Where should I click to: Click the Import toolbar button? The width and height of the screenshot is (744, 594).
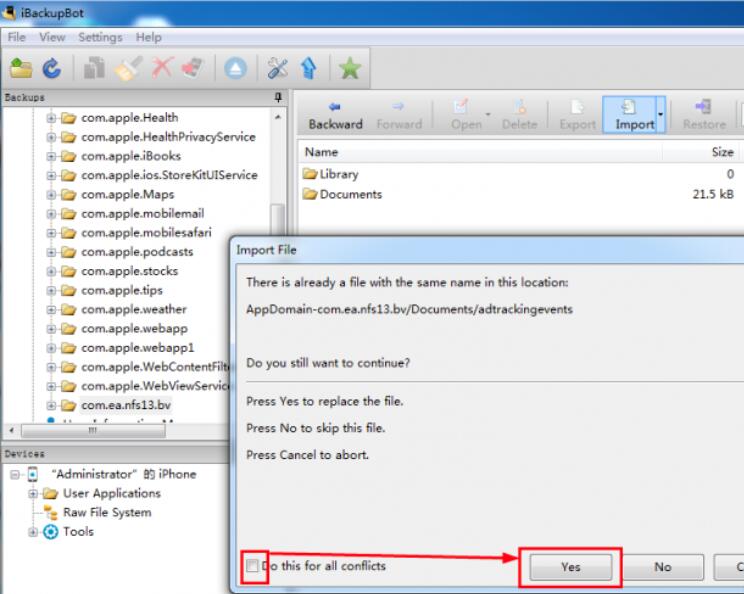coord(630,115)
